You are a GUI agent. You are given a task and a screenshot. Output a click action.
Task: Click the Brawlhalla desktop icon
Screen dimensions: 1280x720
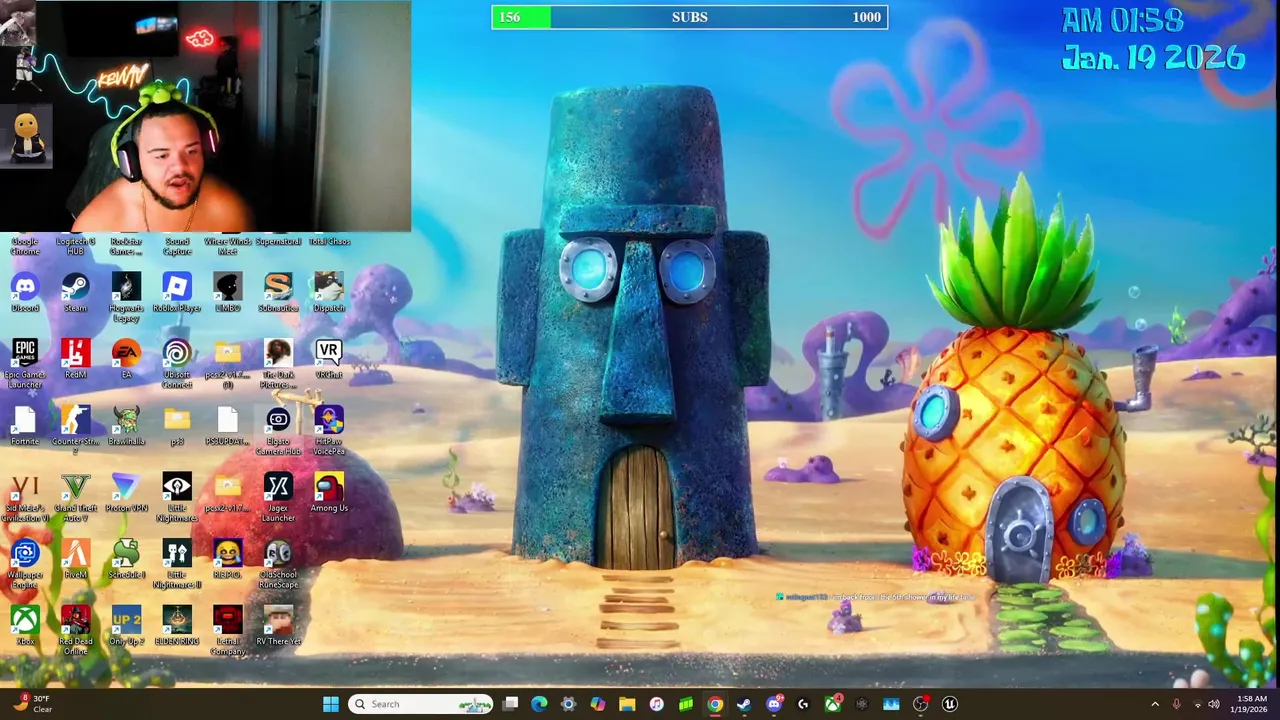[126, 425]
